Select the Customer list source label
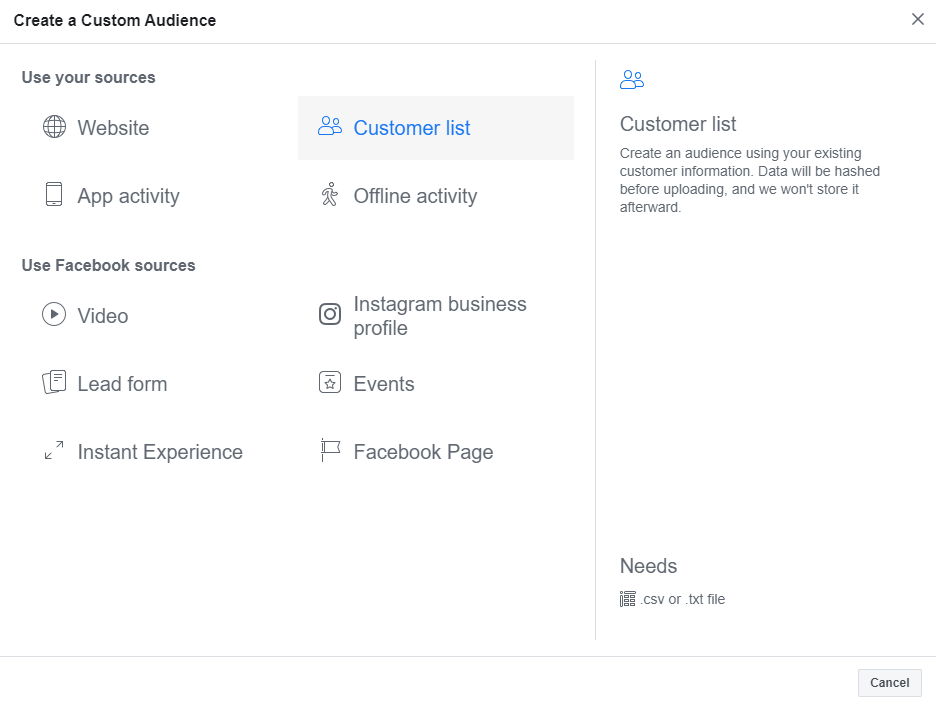 click(x=412, y=128)
